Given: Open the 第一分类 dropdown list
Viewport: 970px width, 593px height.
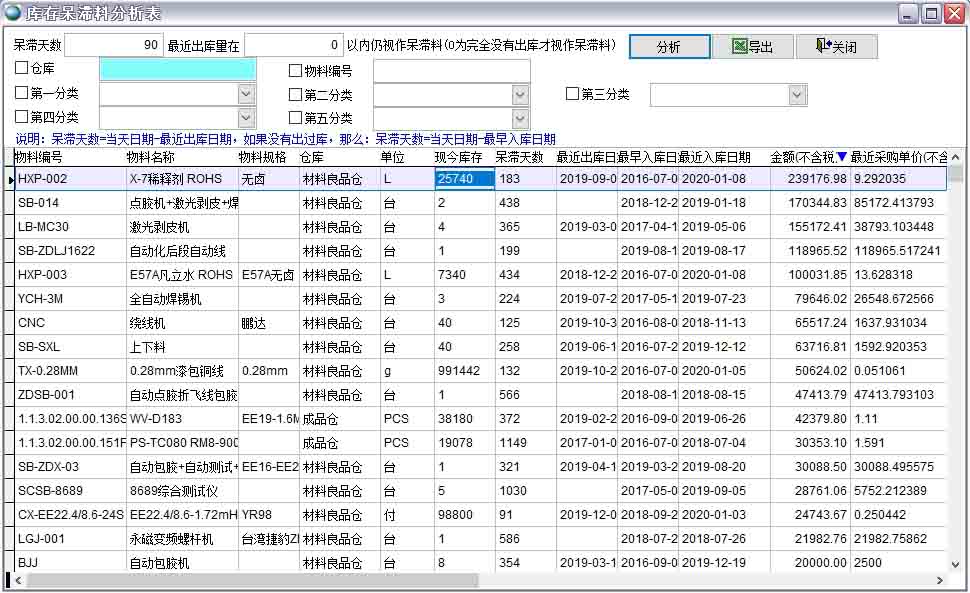Looking at the screenshot, I should click(246, 94).
